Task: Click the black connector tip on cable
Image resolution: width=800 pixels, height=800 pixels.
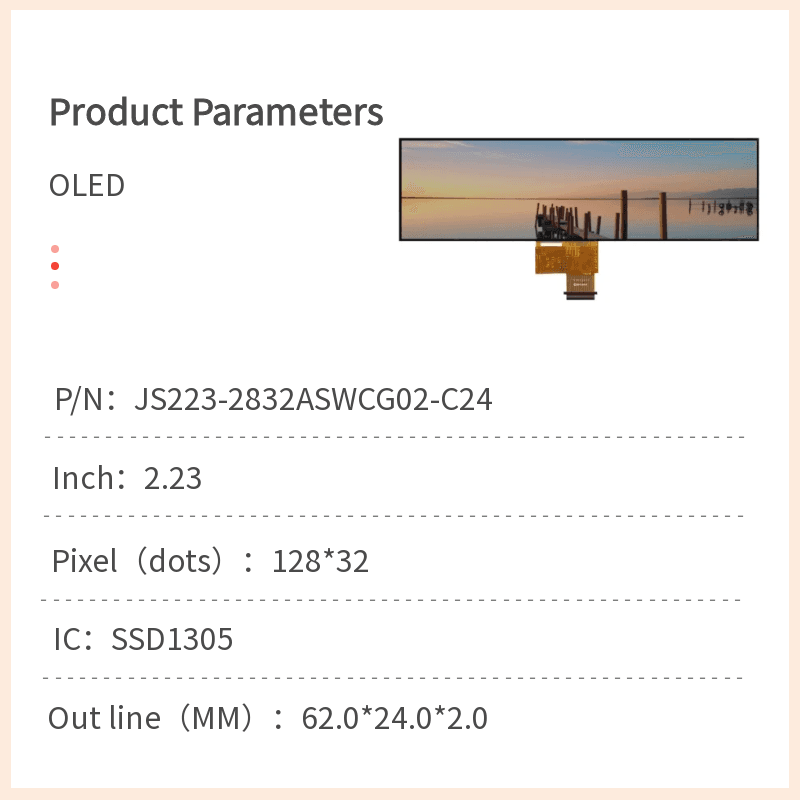Action: [x=580, y=295]
